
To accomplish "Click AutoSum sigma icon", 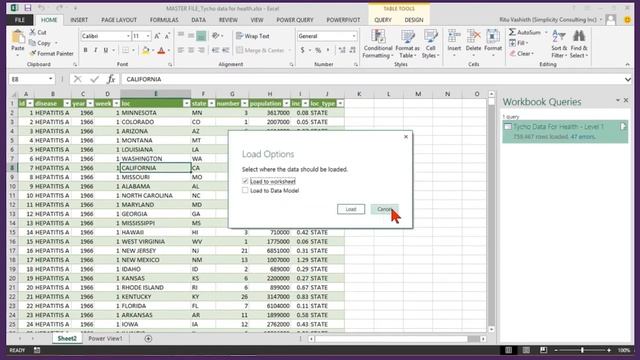I will point(512,32).
